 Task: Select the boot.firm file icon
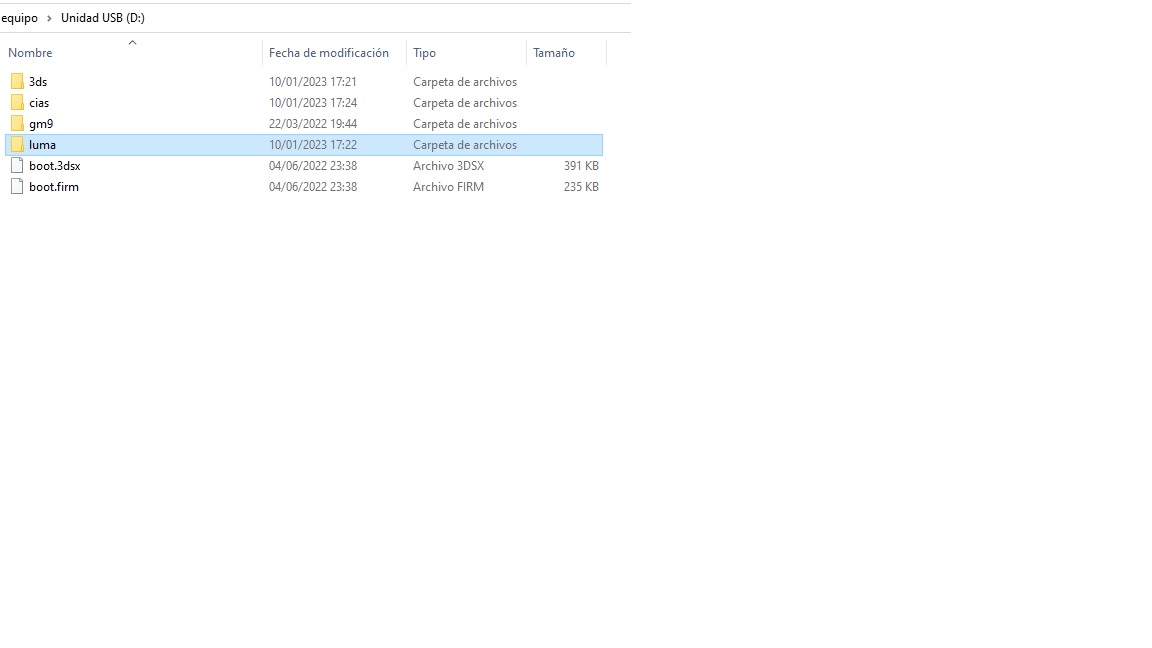point(17,187)
